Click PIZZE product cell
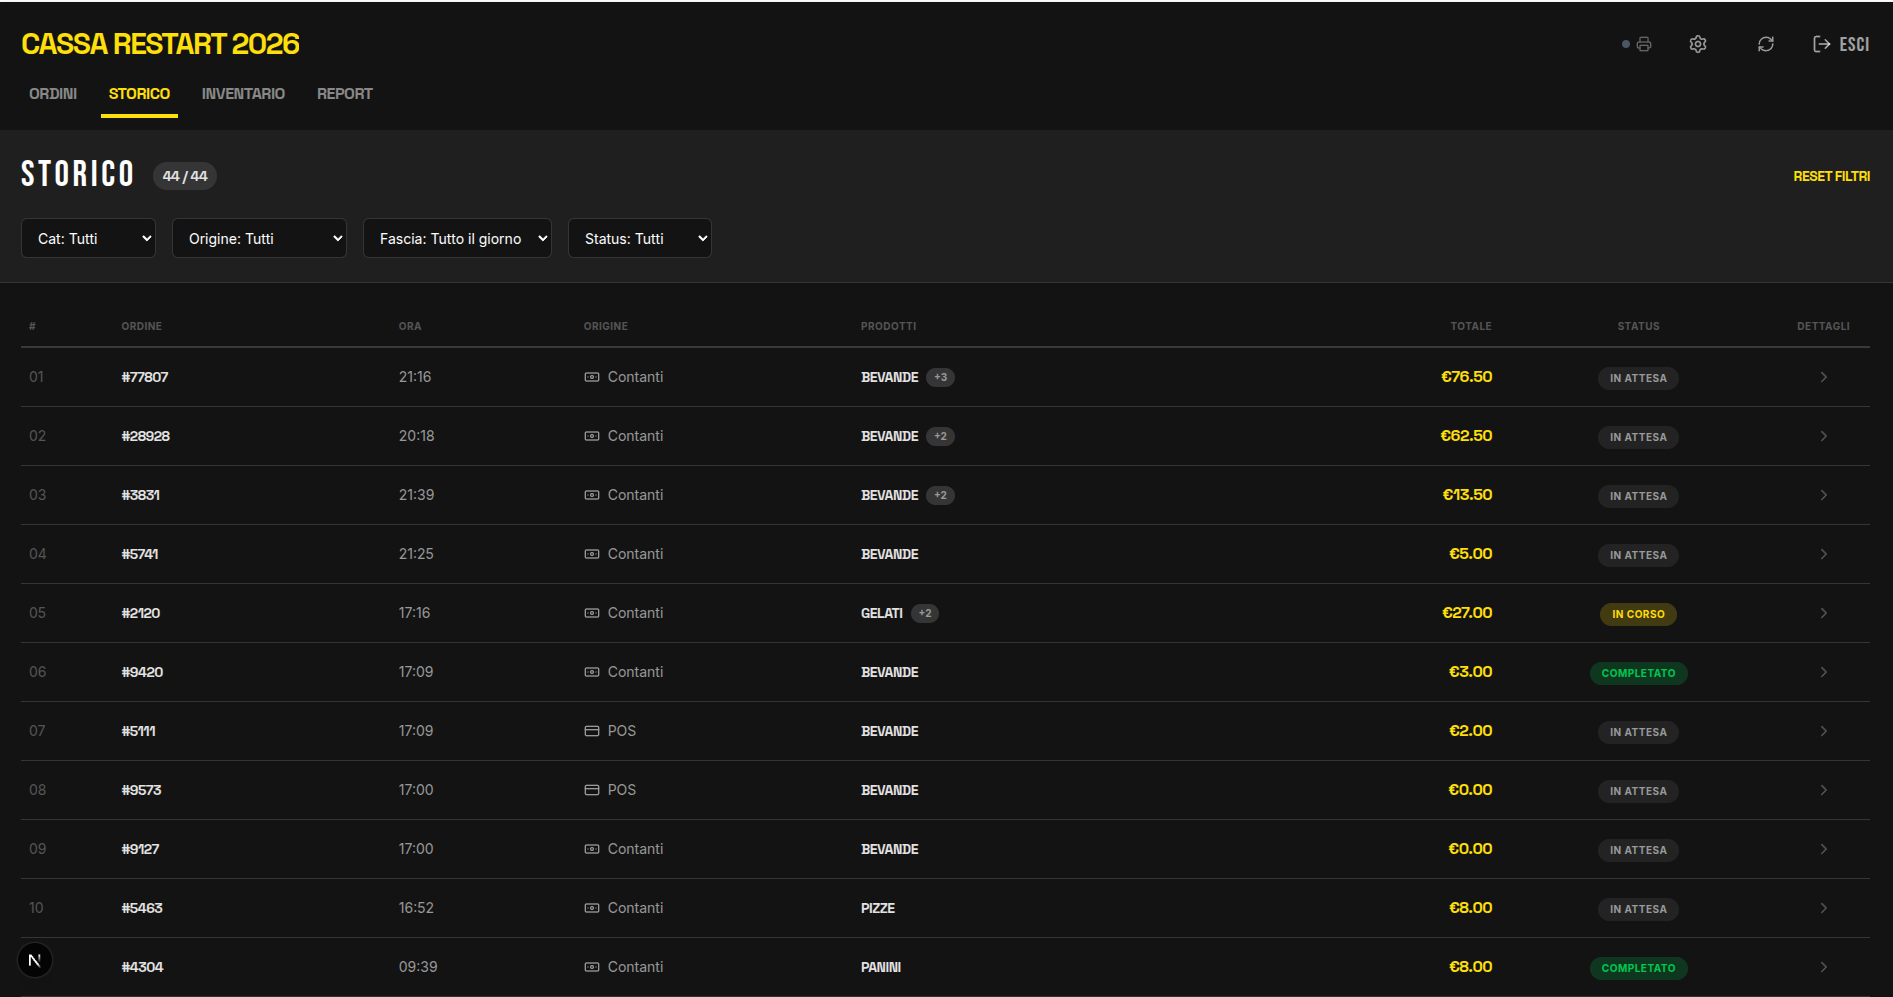This screenshot has width=1893, height=997. point(878,908)
